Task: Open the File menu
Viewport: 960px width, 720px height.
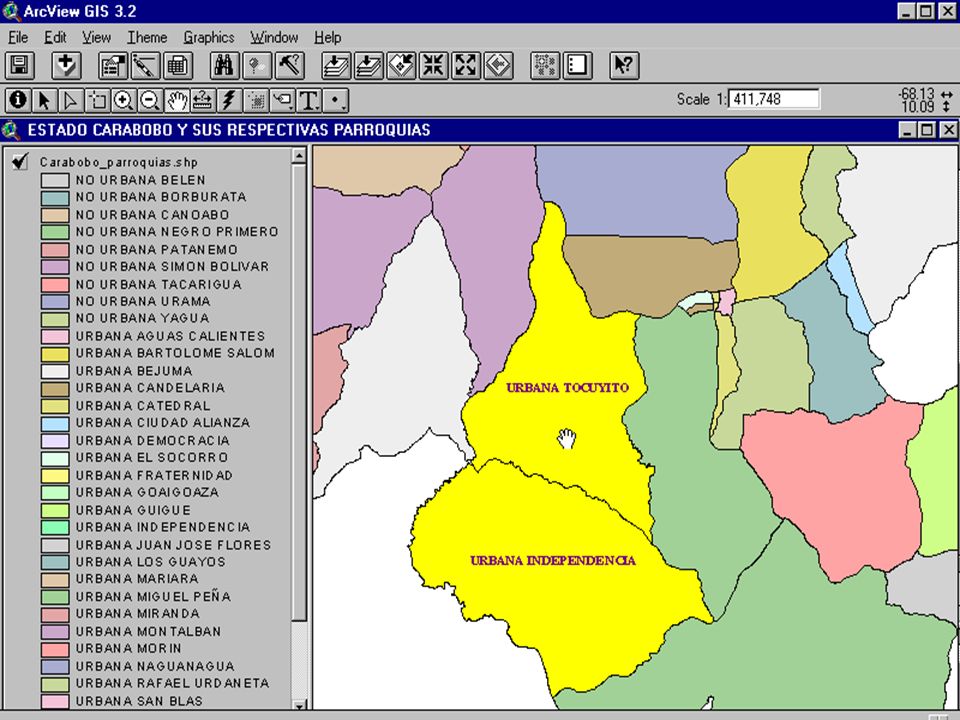Action: (18, 37)
